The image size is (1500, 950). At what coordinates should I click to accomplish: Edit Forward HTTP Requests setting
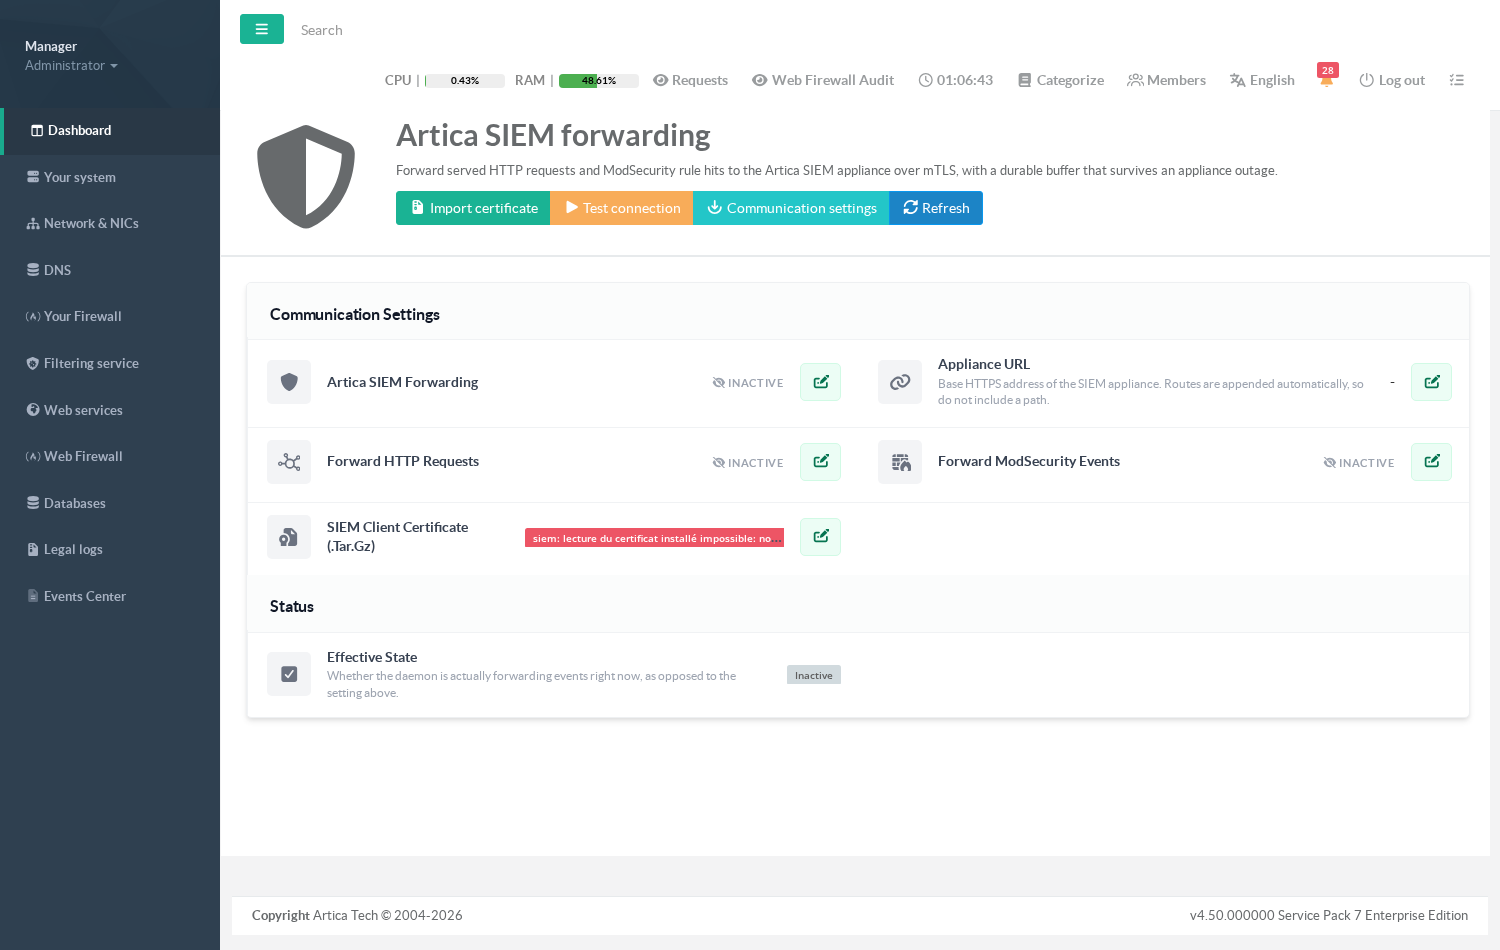click(820, 462)
